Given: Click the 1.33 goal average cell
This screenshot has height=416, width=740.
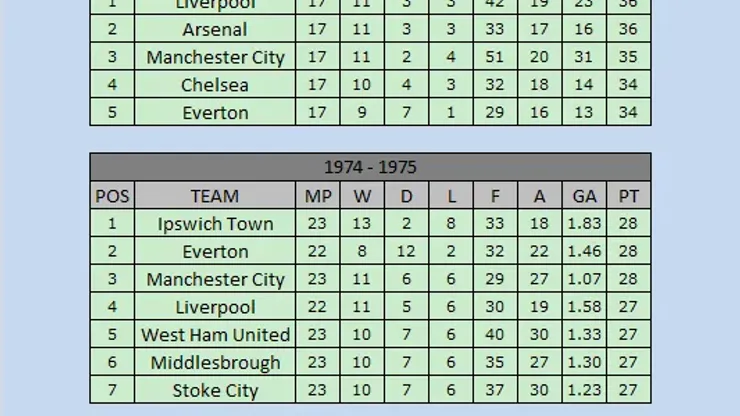Looking at the screenshot, I should click(x=584, y=335).
